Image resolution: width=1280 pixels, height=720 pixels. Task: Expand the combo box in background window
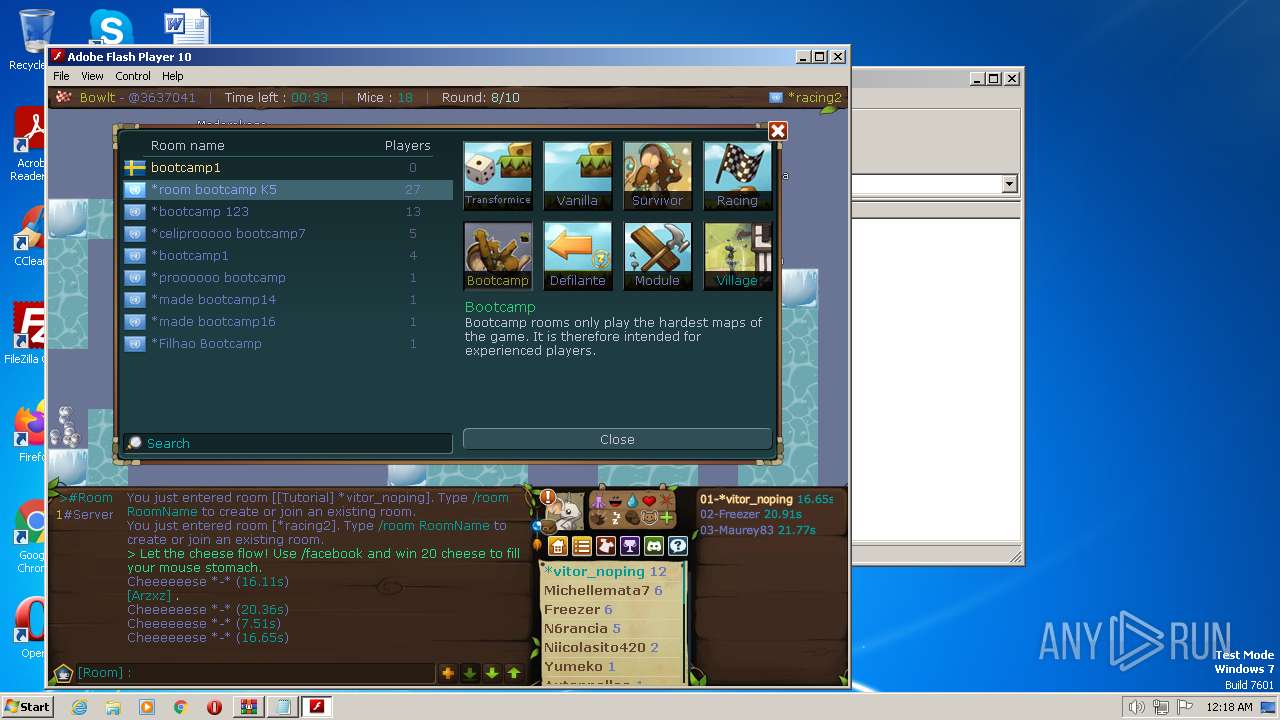1009,184
